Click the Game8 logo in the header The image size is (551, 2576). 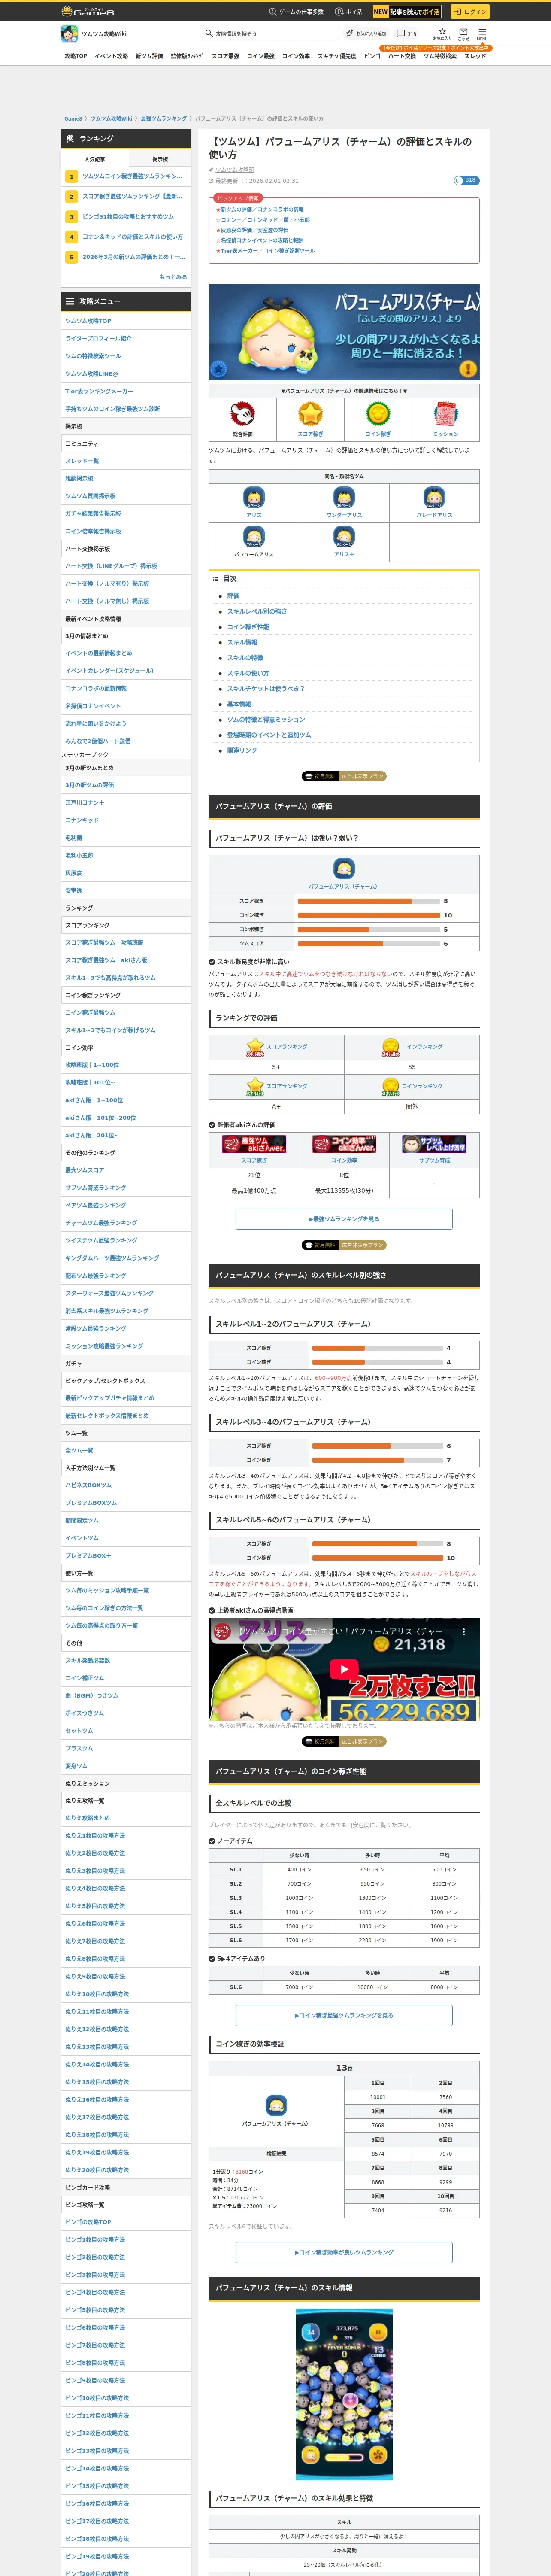coord(87,12)
